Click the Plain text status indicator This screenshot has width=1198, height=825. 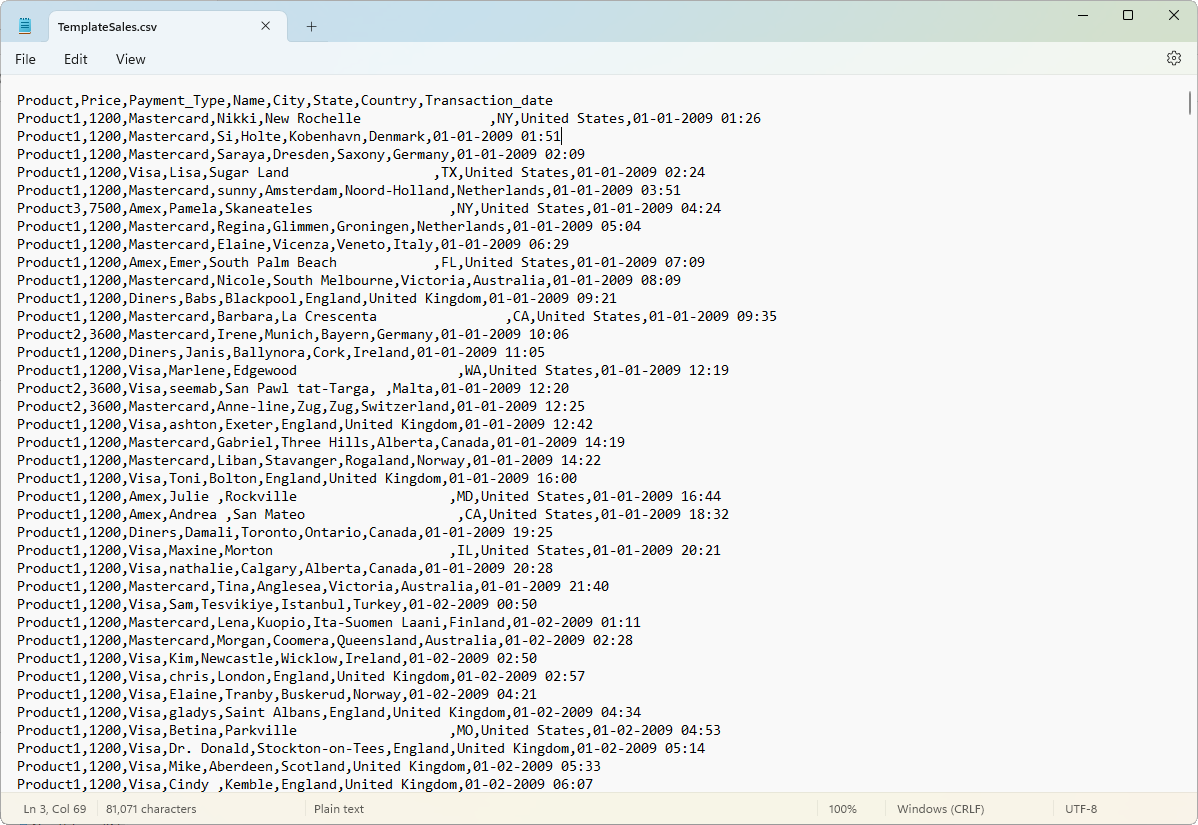click(338, 809)
